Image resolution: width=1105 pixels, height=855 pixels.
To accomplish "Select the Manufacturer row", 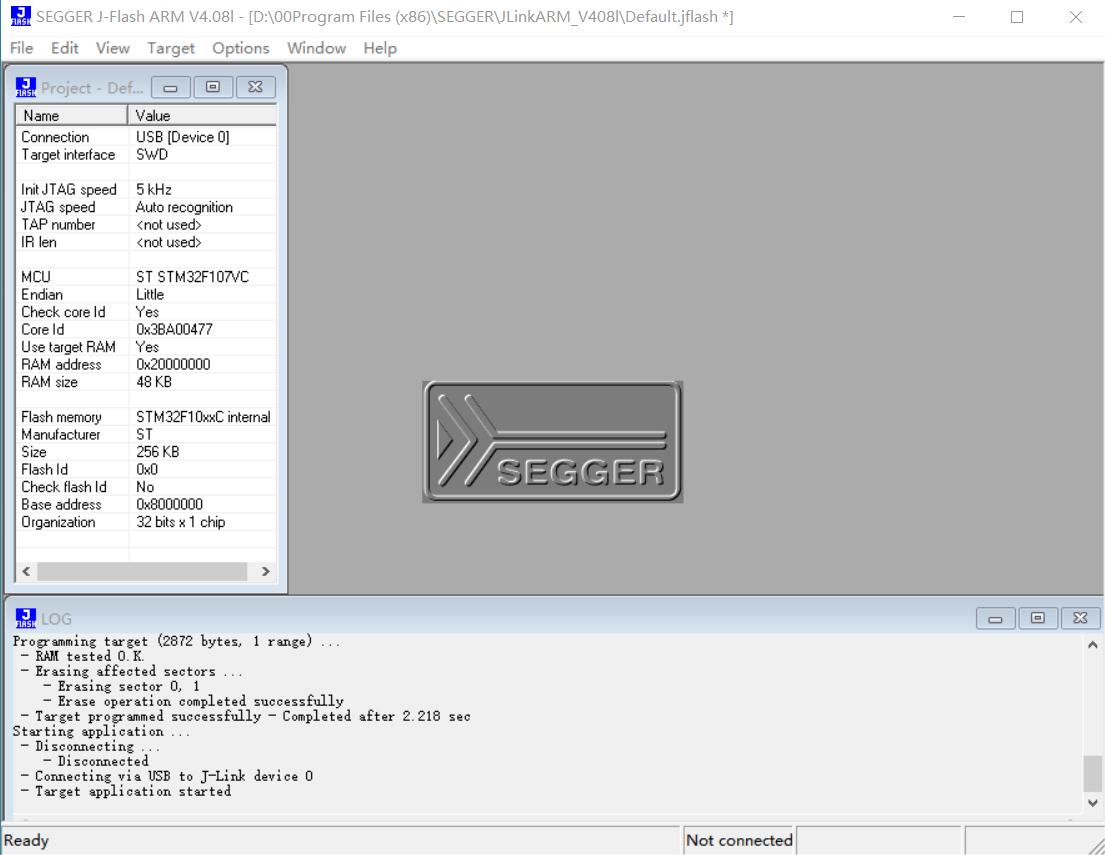I will point(146,434).
